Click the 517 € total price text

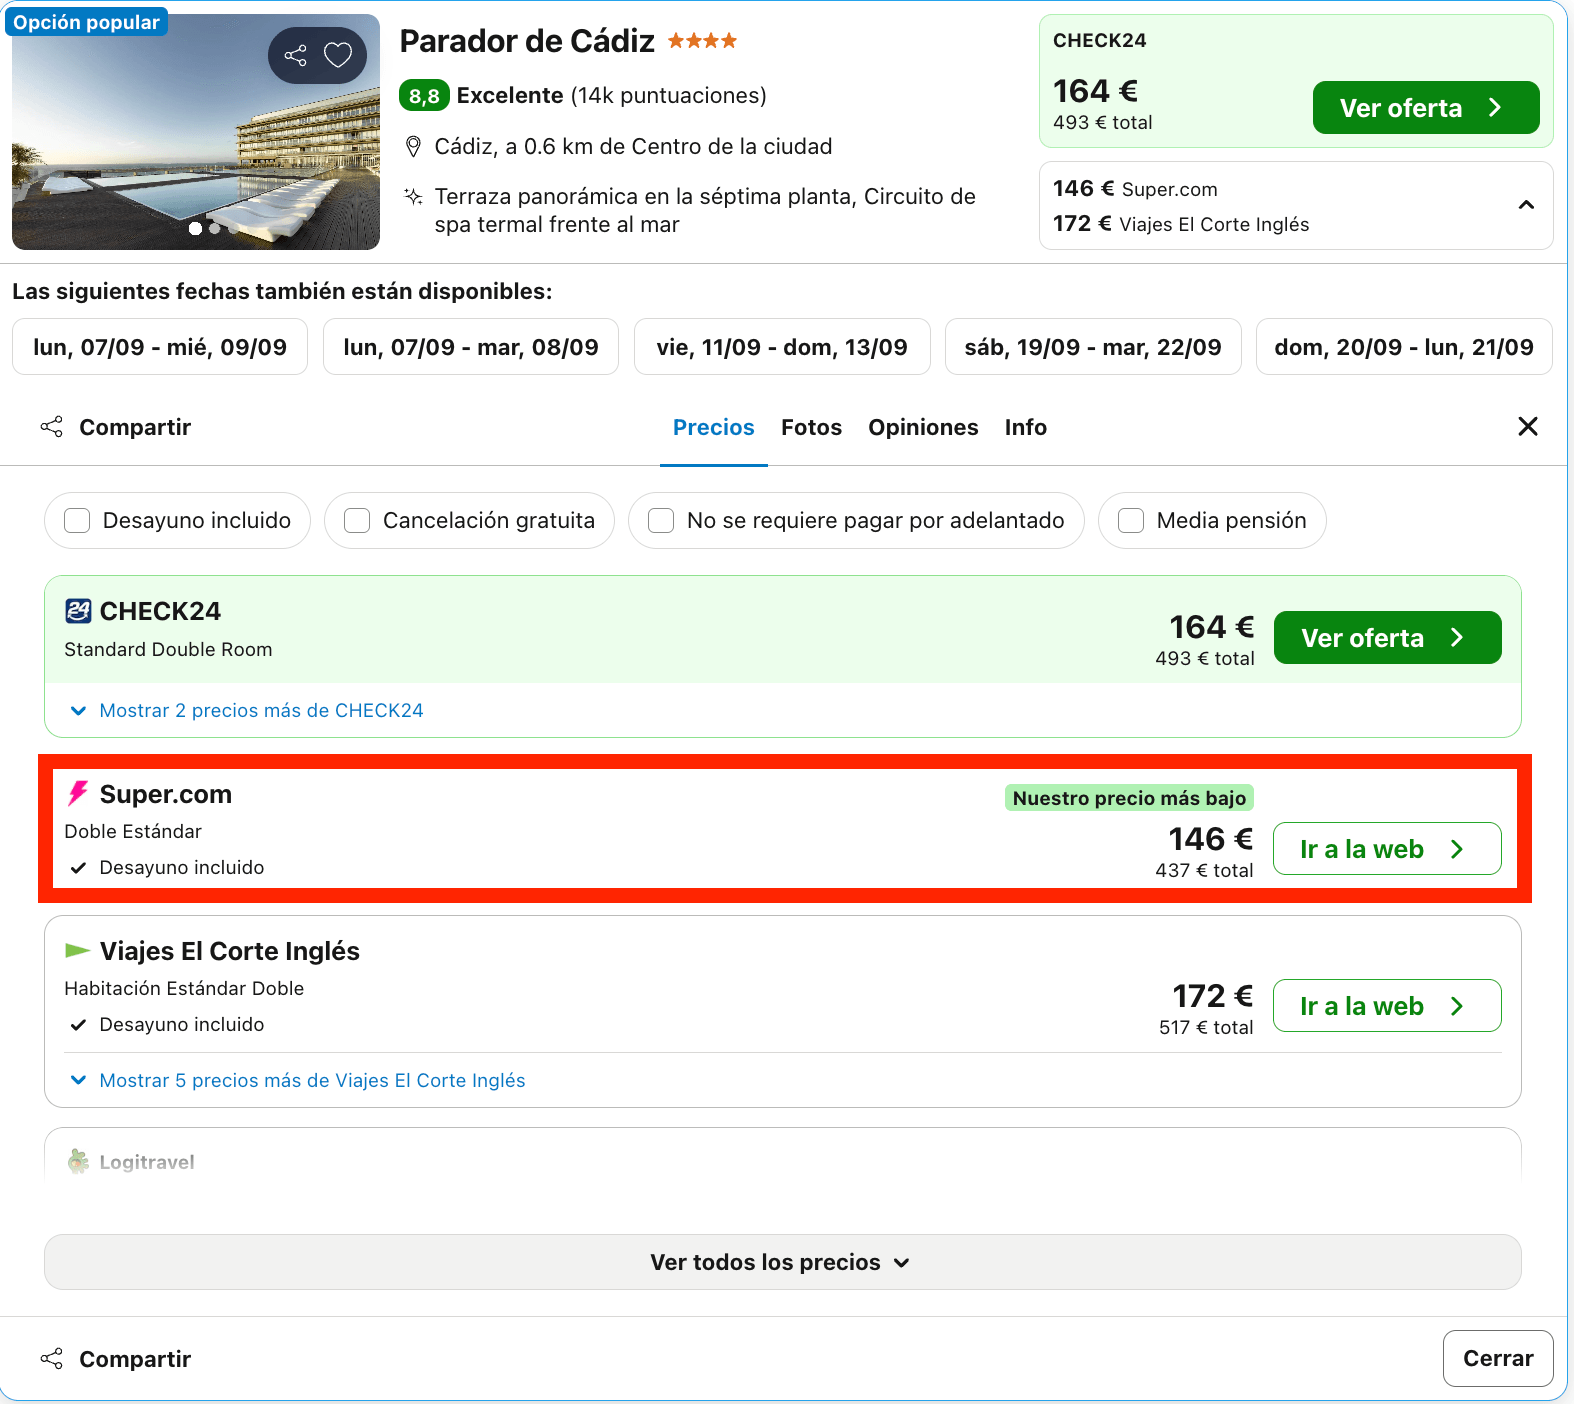pos(1206,1028)
